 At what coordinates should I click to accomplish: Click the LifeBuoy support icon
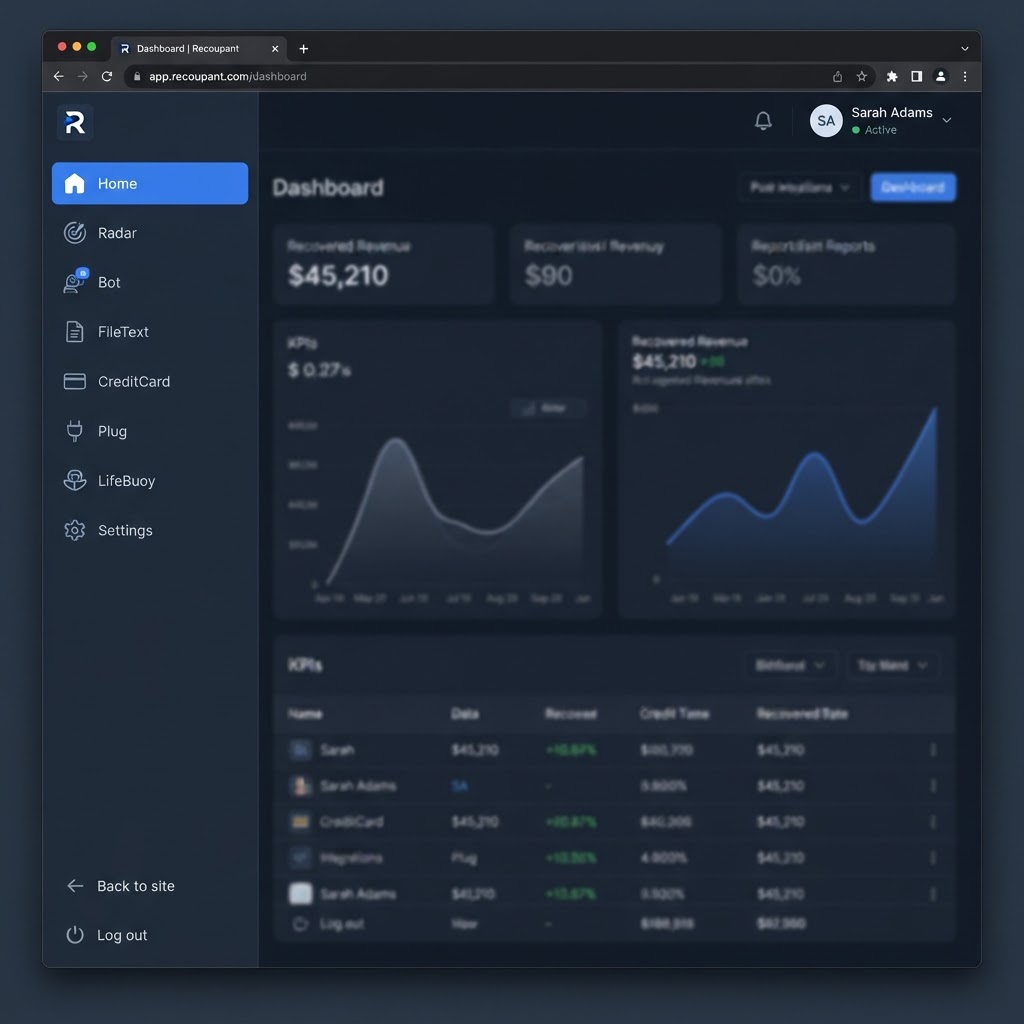[75, 481]
